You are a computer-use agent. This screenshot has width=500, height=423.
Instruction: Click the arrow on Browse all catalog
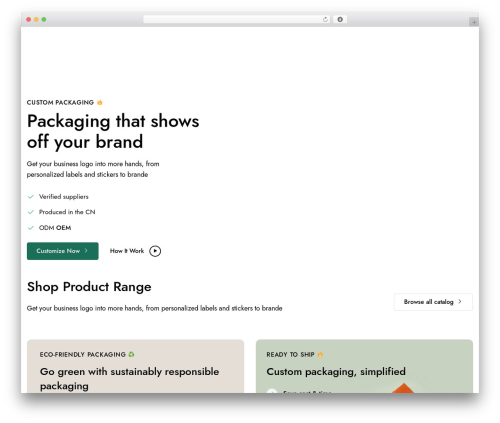click(460, 302)
